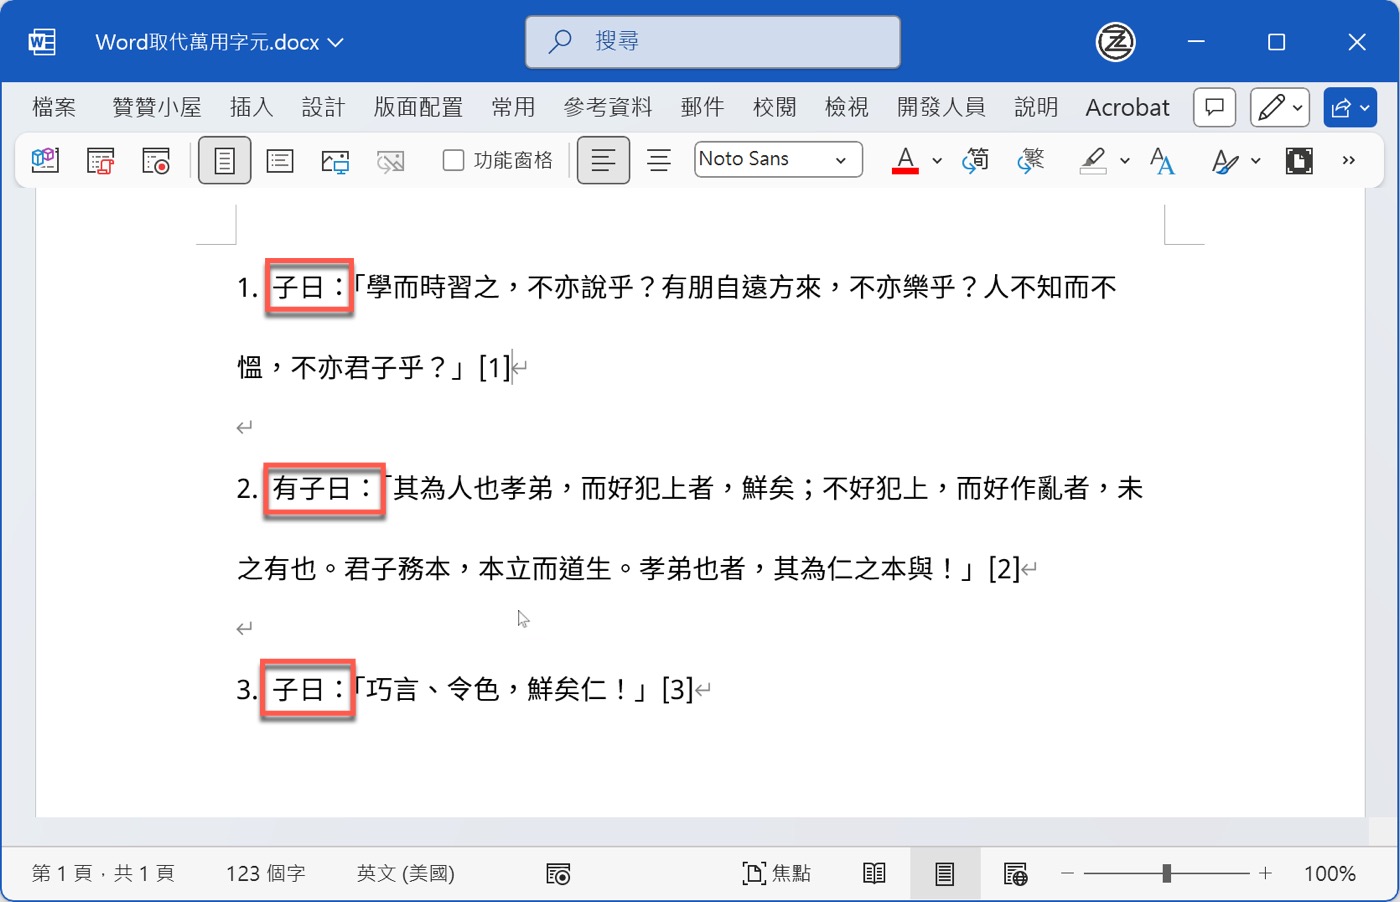This screenshot has height=902, width=1400.
Task: Switch to the 設計 tab
Action: 323,107
